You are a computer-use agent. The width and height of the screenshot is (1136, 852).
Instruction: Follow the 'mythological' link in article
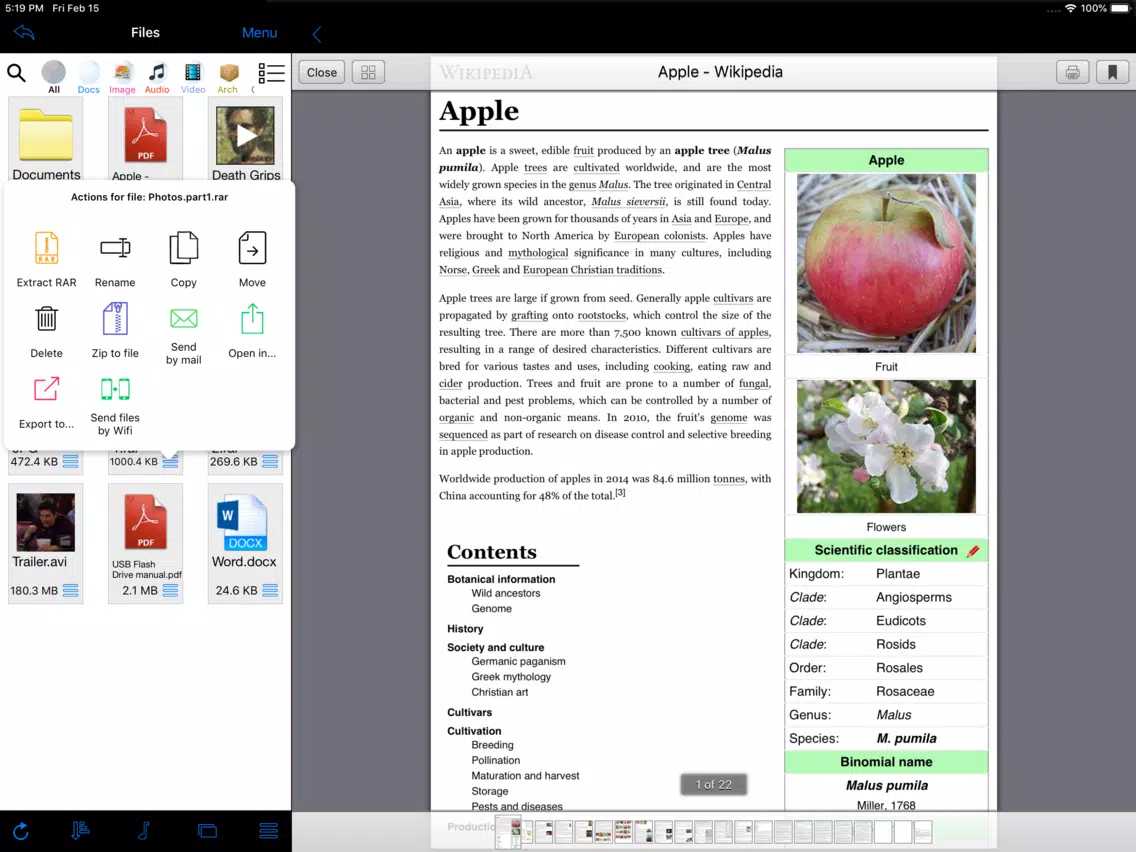coord(538,253)
